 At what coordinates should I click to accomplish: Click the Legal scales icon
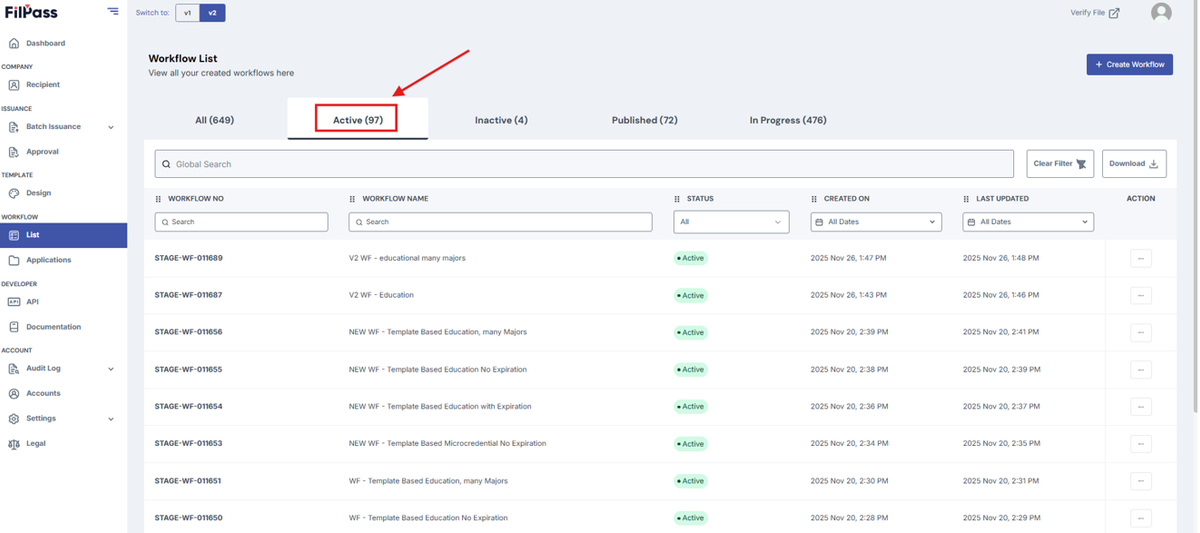point(14,443)
